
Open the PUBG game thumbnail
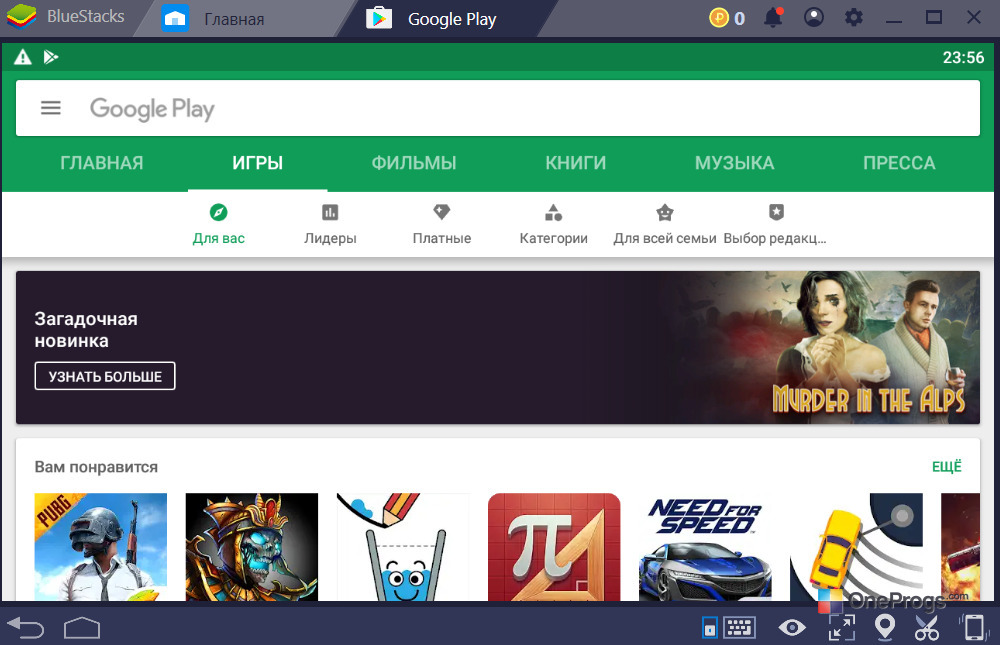pos(101,547)
